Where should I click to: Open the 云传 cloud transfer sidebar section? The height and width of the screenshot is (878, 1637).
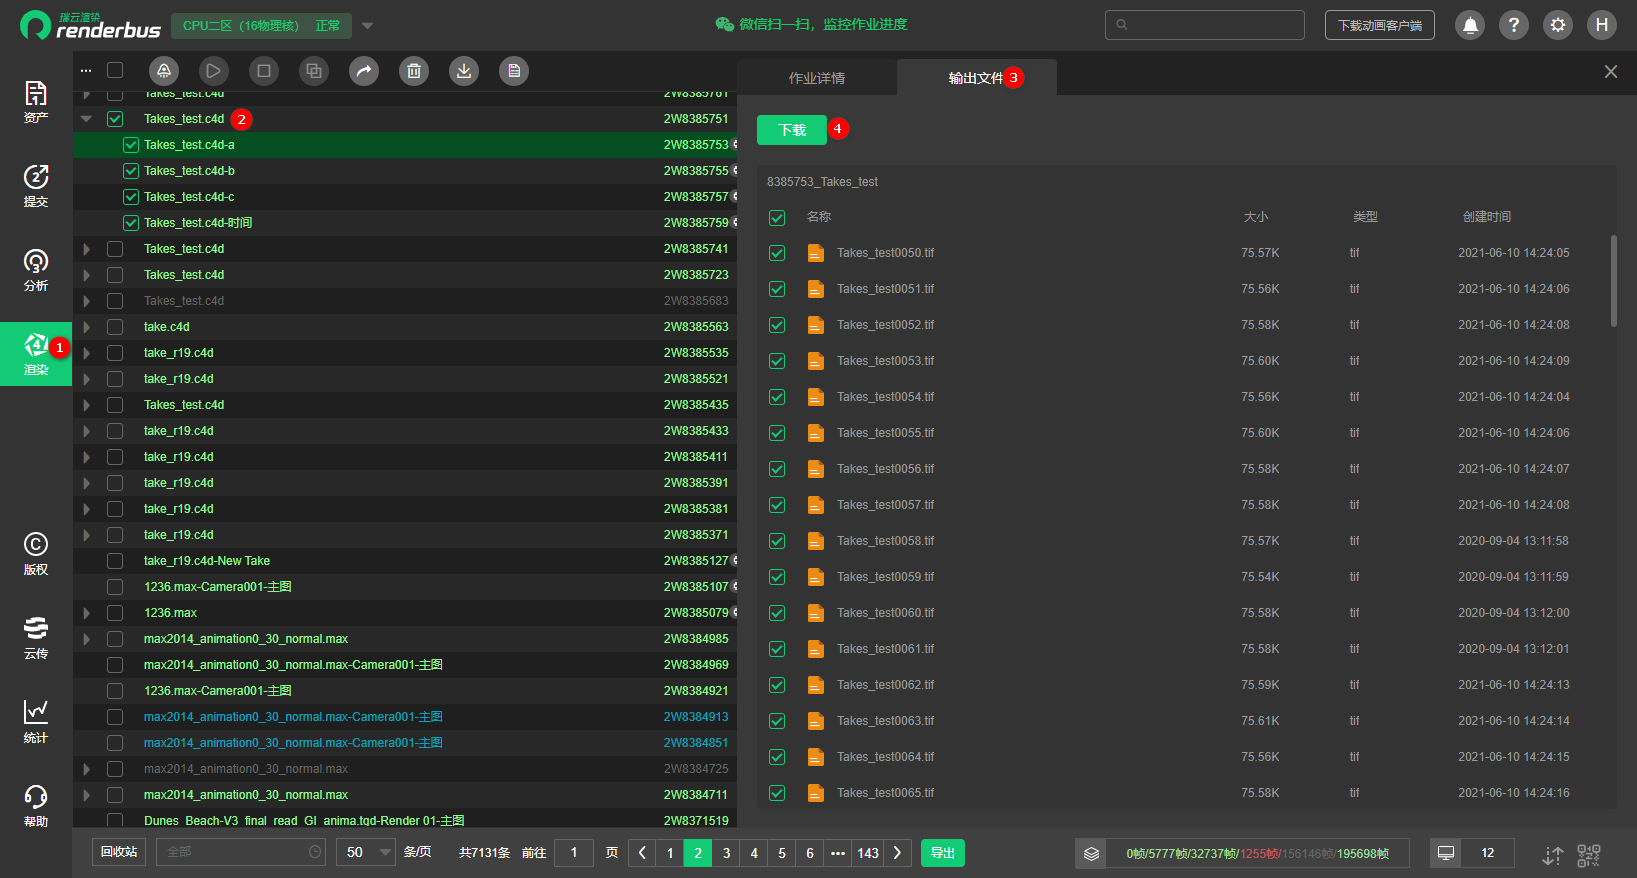click(x=36, y=638)
